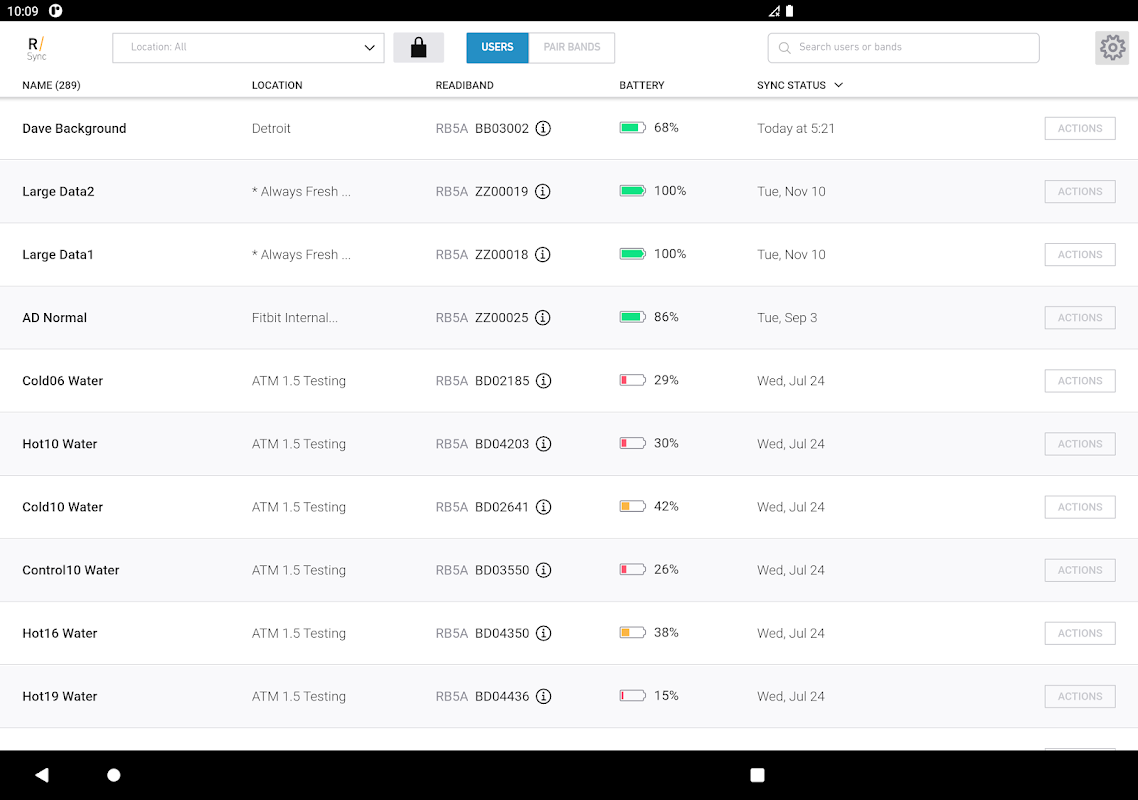Screen dimensions: 1138x800
Task: Open Actions for Dave Background
Action: pyautogui.click(x=1080, y=128)
